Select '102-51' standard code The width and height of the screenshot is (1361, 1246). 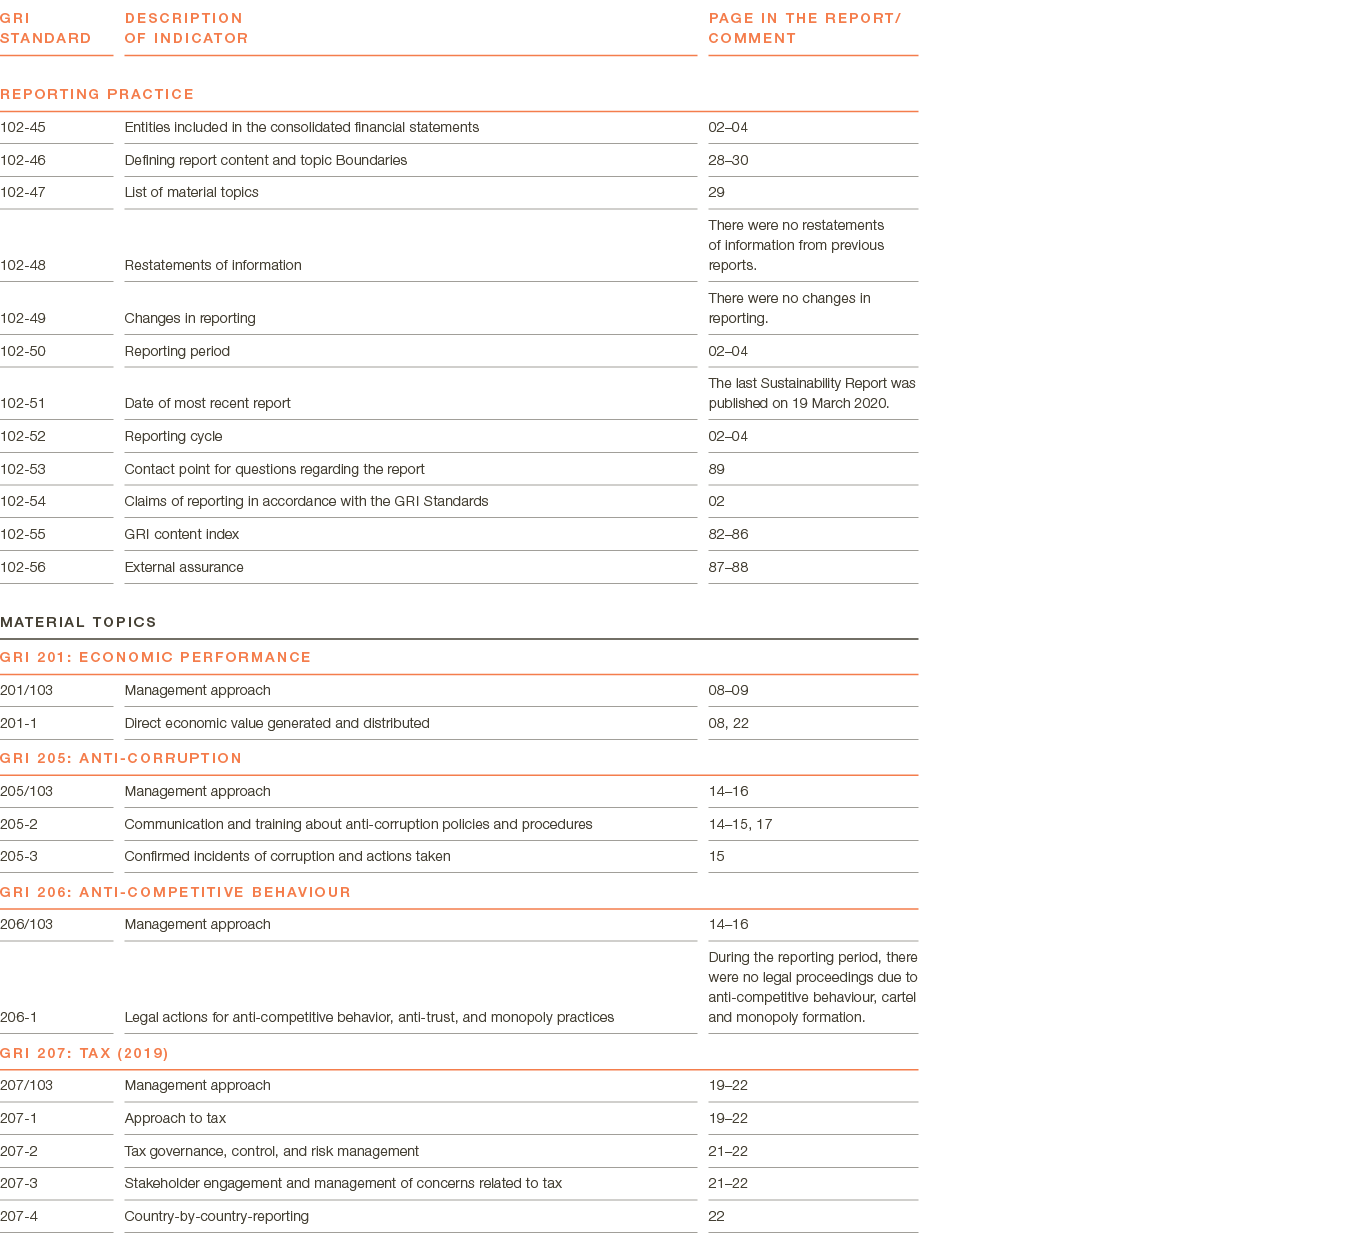(23, 403)
